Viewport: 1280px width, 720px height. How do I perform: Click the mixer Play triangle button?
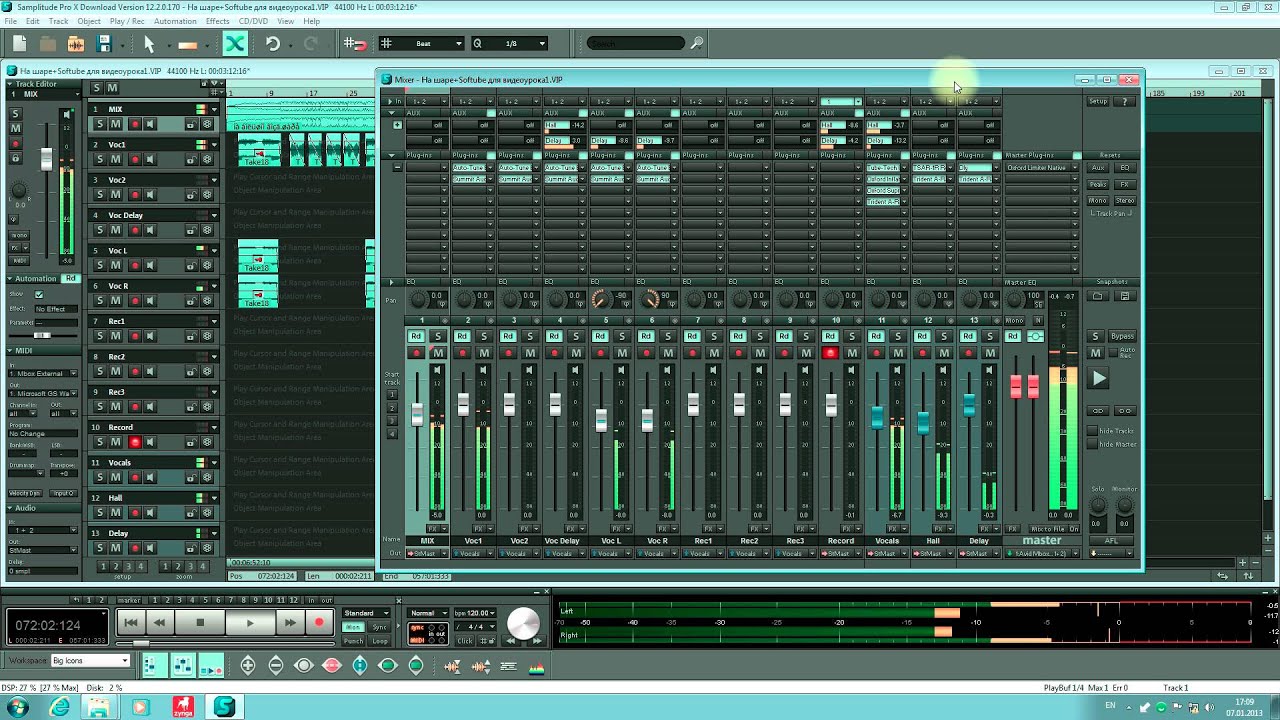pos(1099,379)
